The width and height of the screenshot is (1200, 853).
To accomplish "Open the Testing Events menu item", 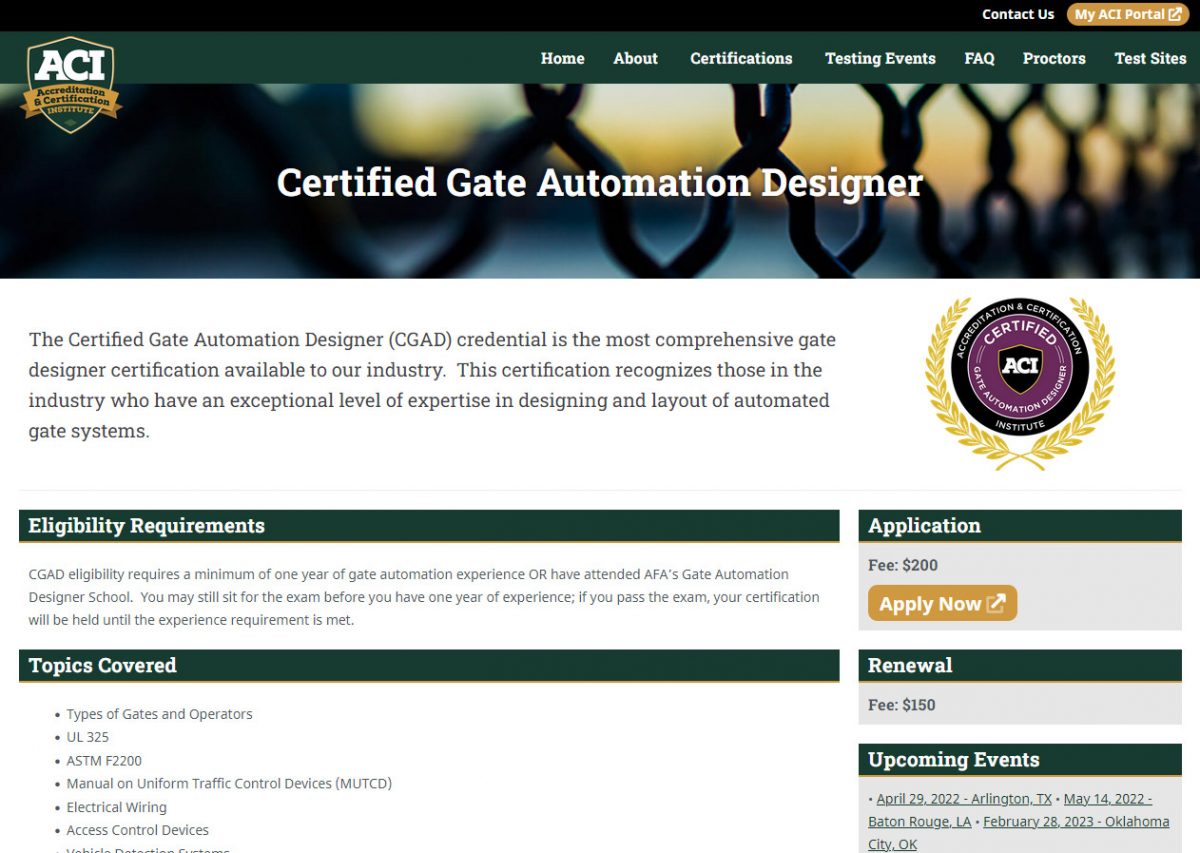I will [880, 58].
